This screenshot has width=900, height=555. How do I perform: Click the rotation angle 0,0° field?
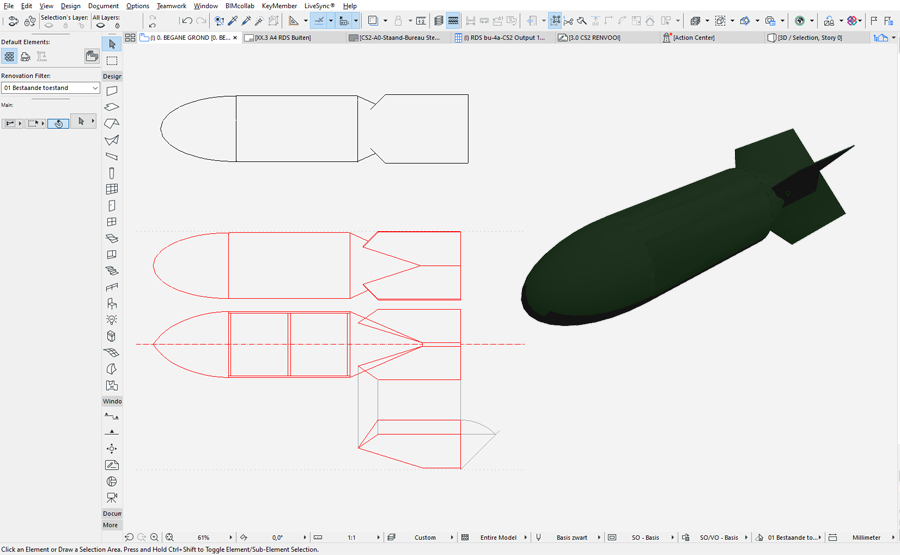click(x=278, y=537)
